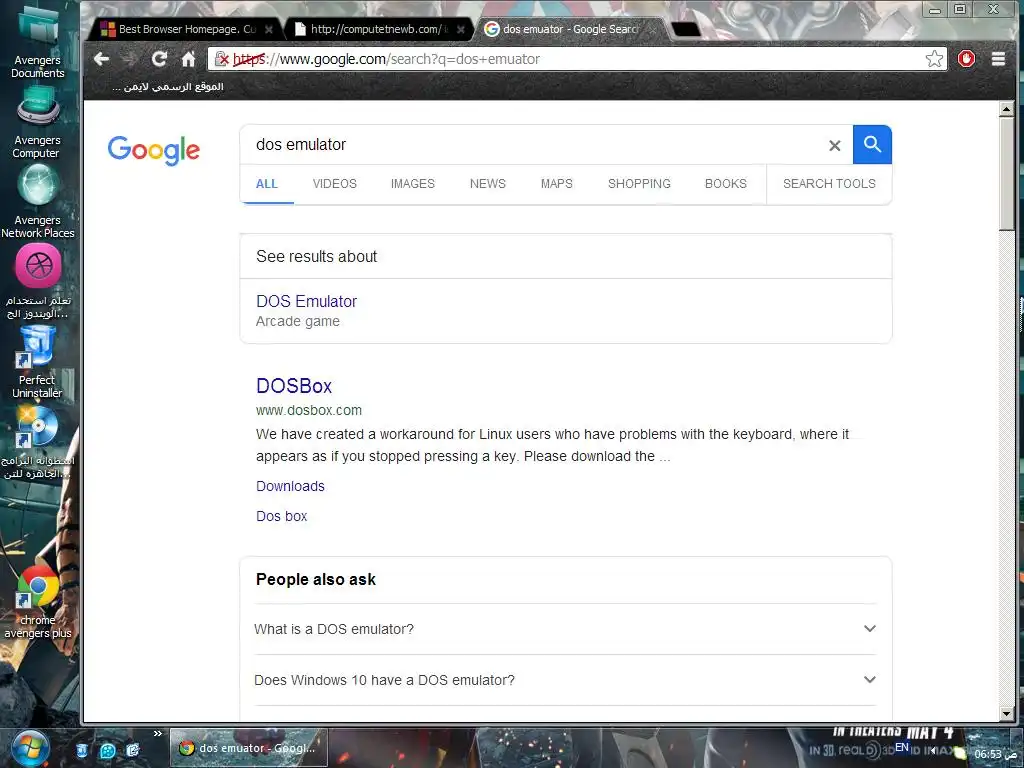This screenshot has height=768, width=1024.
Task: Click the scrollbar down arrow
Action: pyautogui.click(x=1006, y=714)
